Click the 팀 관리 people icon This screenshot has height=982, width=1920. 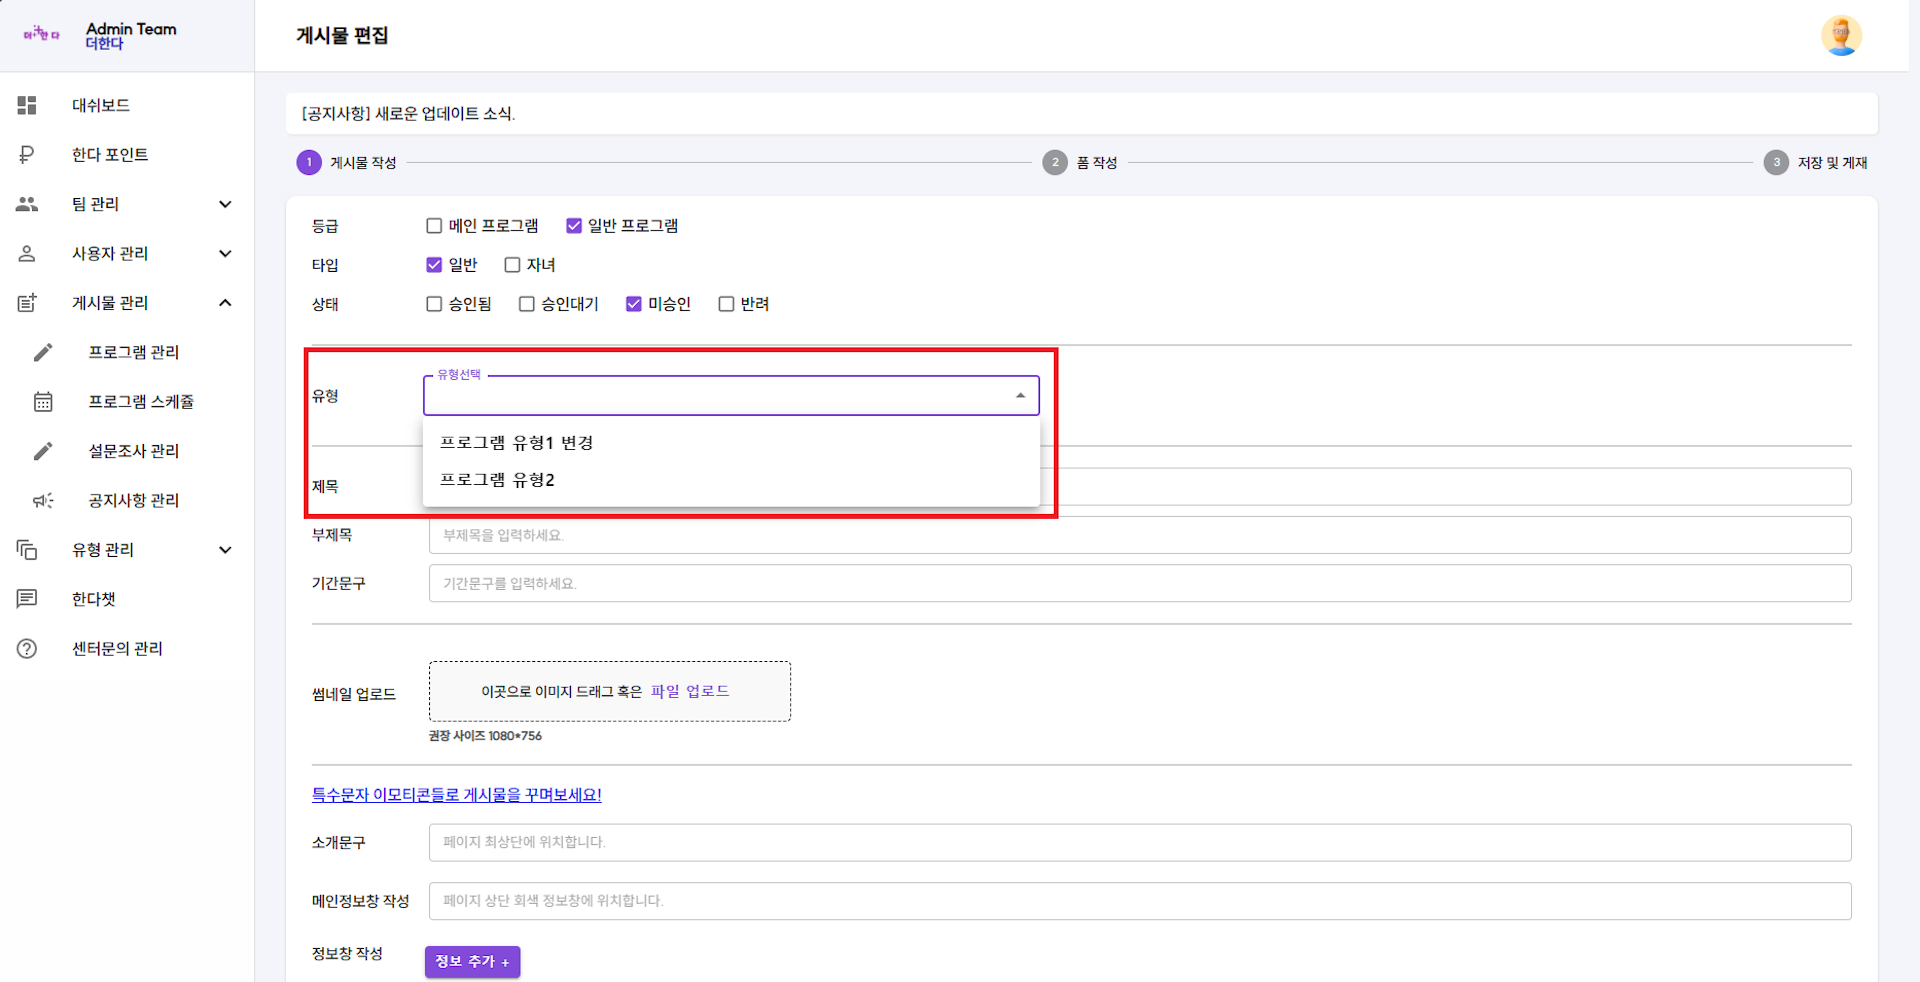pyautogui.click(x=27, y=204)
